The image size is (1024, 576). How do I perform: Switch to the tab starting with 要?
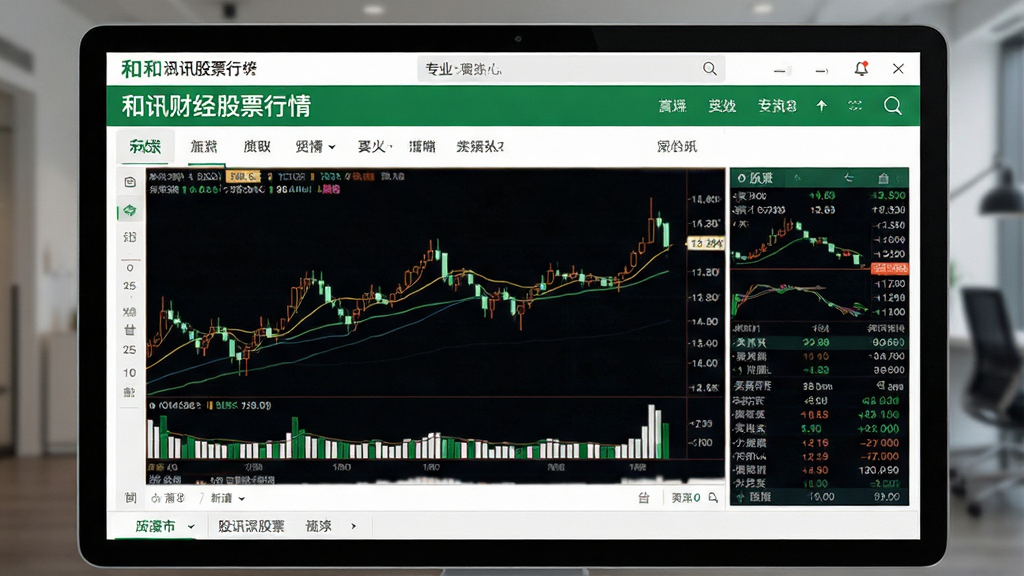[374, 146]
